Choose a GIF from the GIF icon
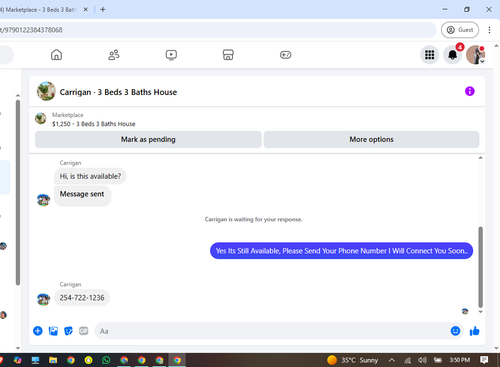The width and height of the screenshot is (500, 367). tap(84, 331)
